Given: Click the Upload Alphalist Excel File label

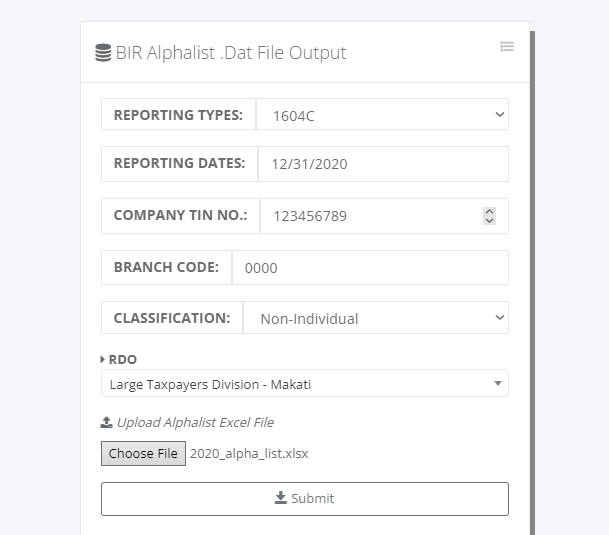Looking at the screenshot, I should pos(195,422).
